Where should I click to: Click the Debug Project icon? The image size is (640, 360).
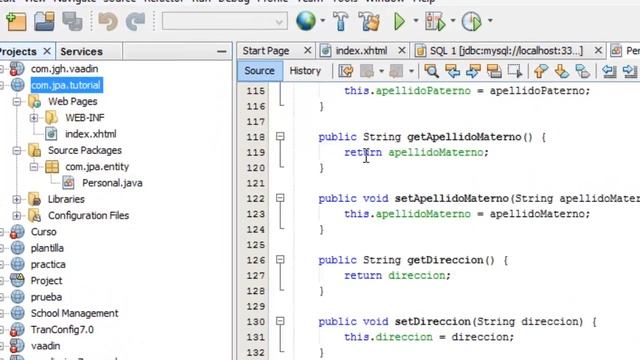click(x=435, y=21)
